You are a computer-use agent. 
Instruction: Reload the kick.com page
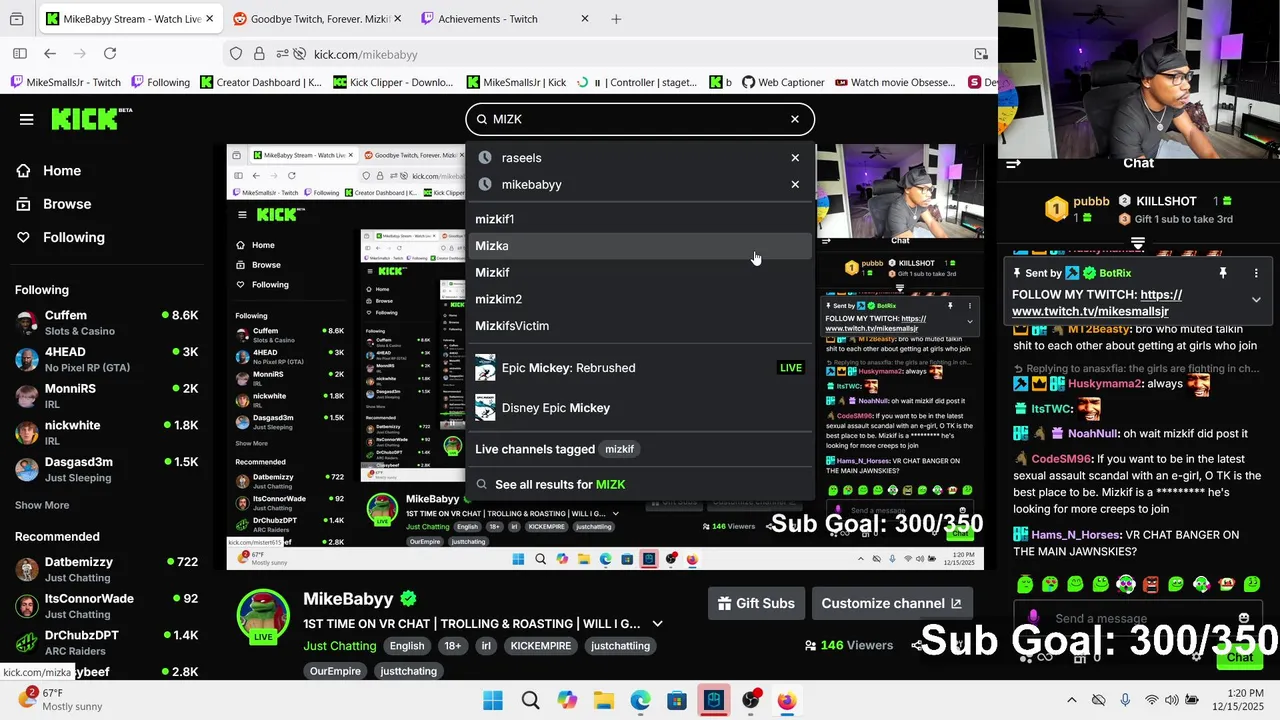click(110, 54)
